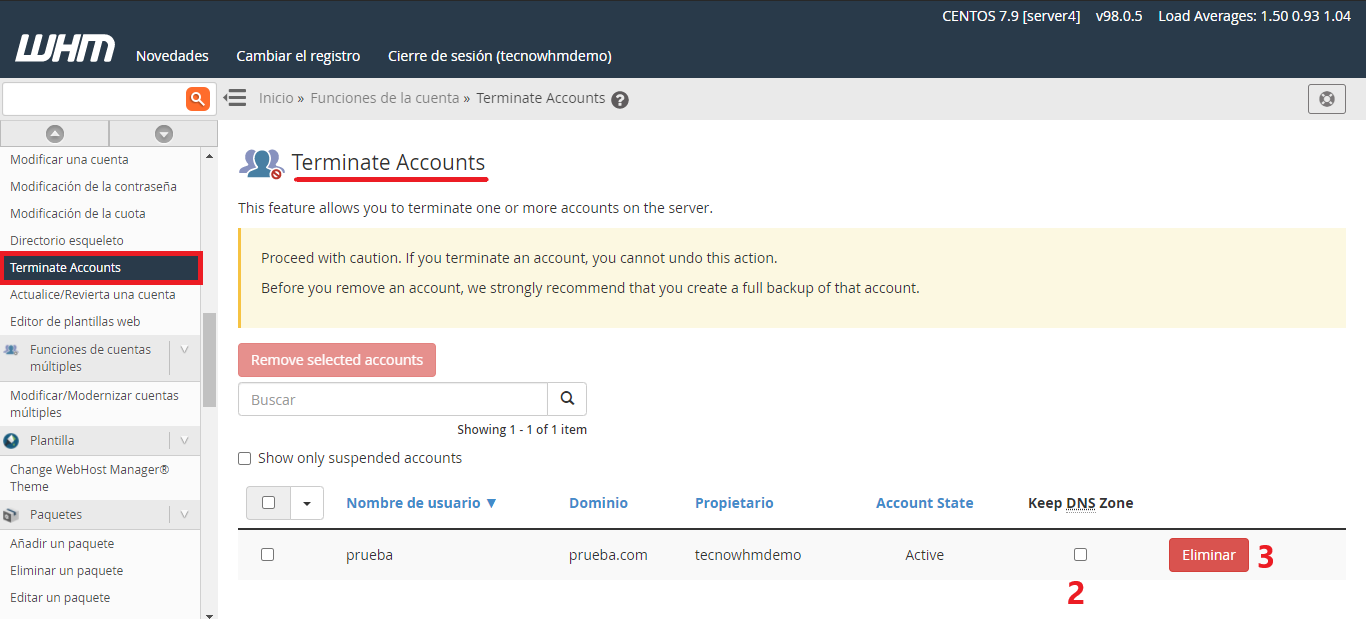This screenshot has height=619, width=1366.
Task: Open help icon next to Terminate Accounts breadcrumb
Action: 620,99
